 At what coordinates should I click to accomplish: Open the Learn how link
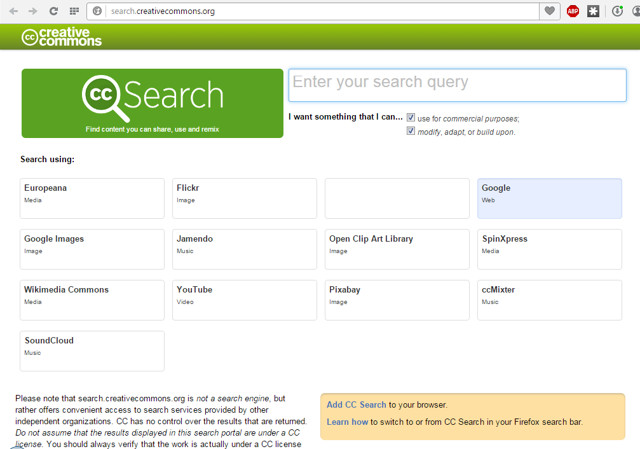347,422
